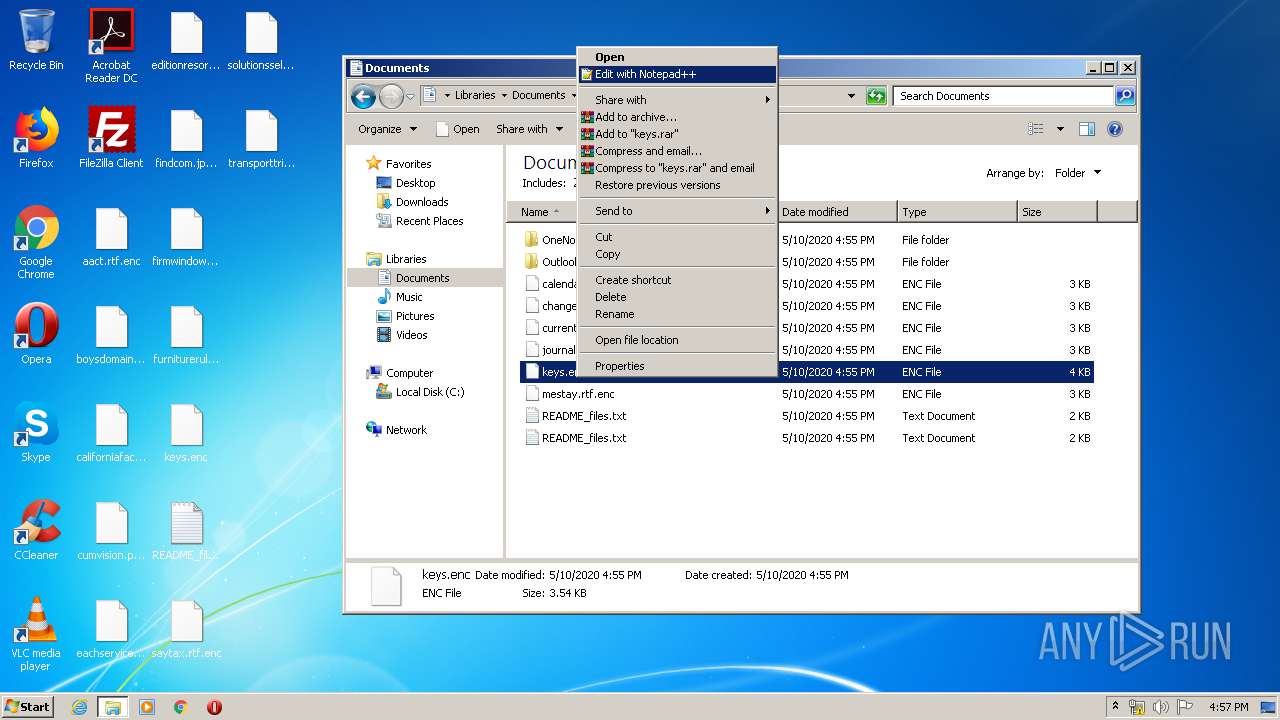This screenshot has height=720, width=1280.
Task: Click the toolbar Open button
Action: (x=458, y=129)
